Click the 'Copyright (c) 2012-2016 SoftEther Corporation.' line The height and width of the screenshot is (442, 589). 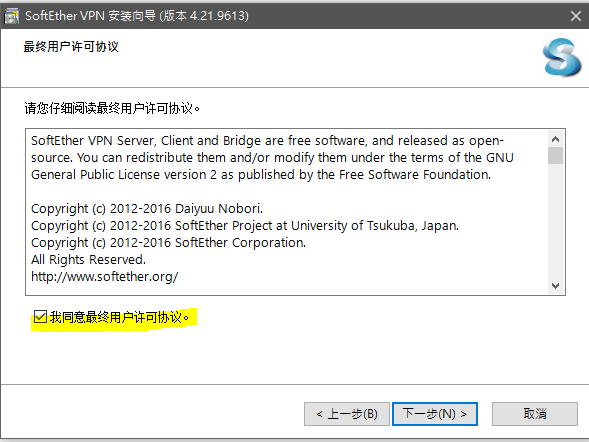pyautogui.click(x=168, y=243)
